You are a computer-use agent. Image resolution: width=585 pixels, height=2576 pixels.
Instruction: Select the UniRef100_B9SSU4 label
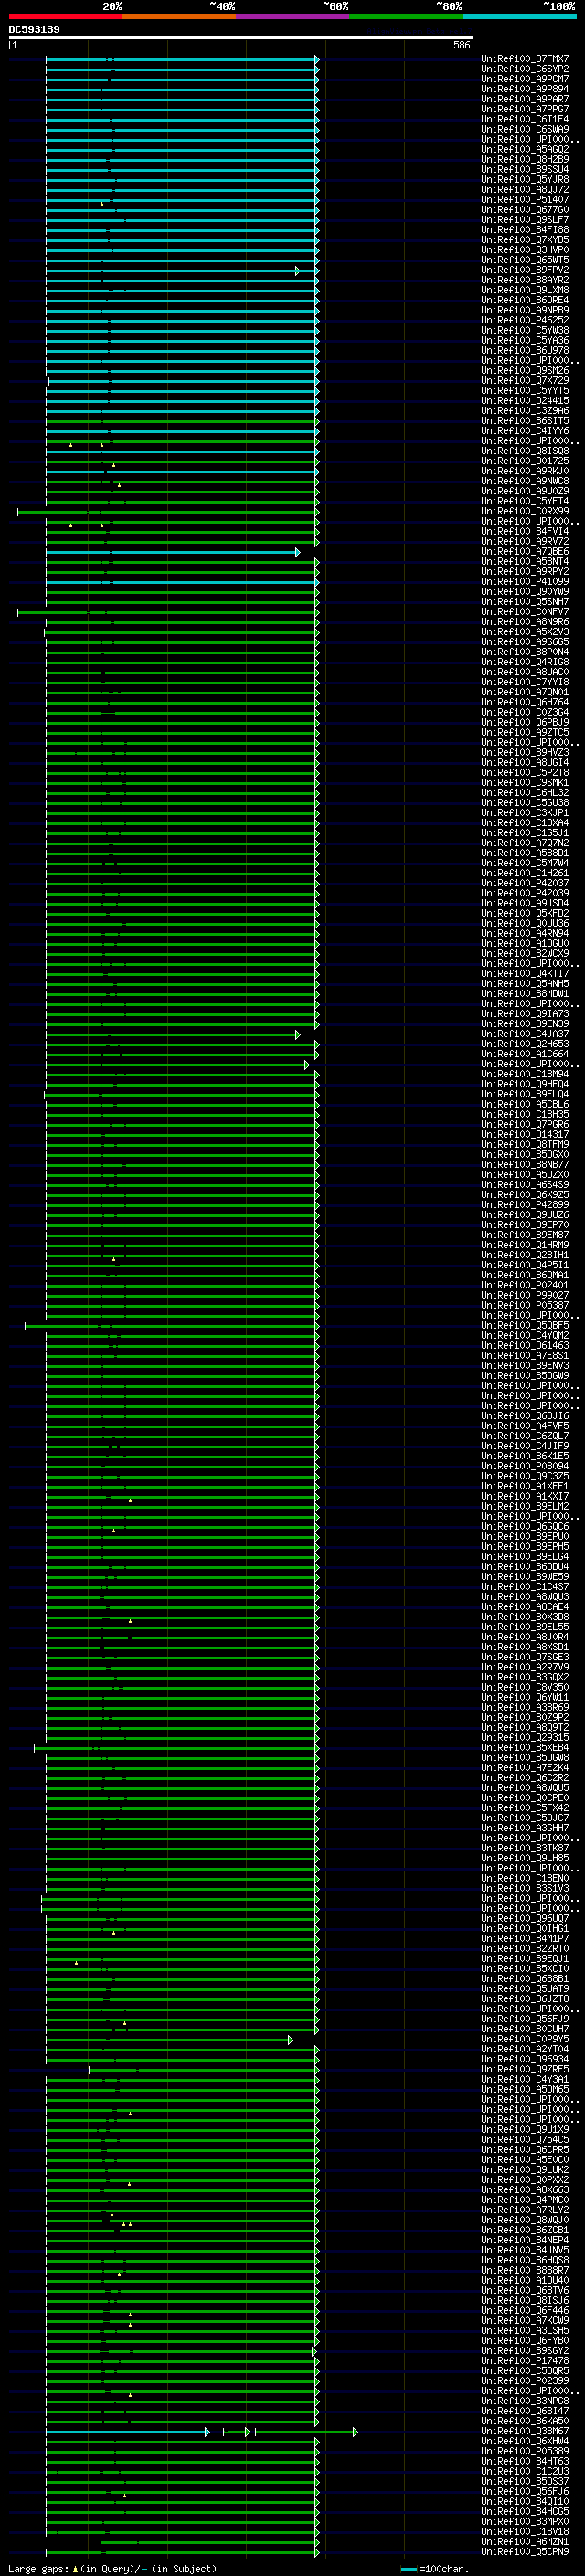click(525, 169)
